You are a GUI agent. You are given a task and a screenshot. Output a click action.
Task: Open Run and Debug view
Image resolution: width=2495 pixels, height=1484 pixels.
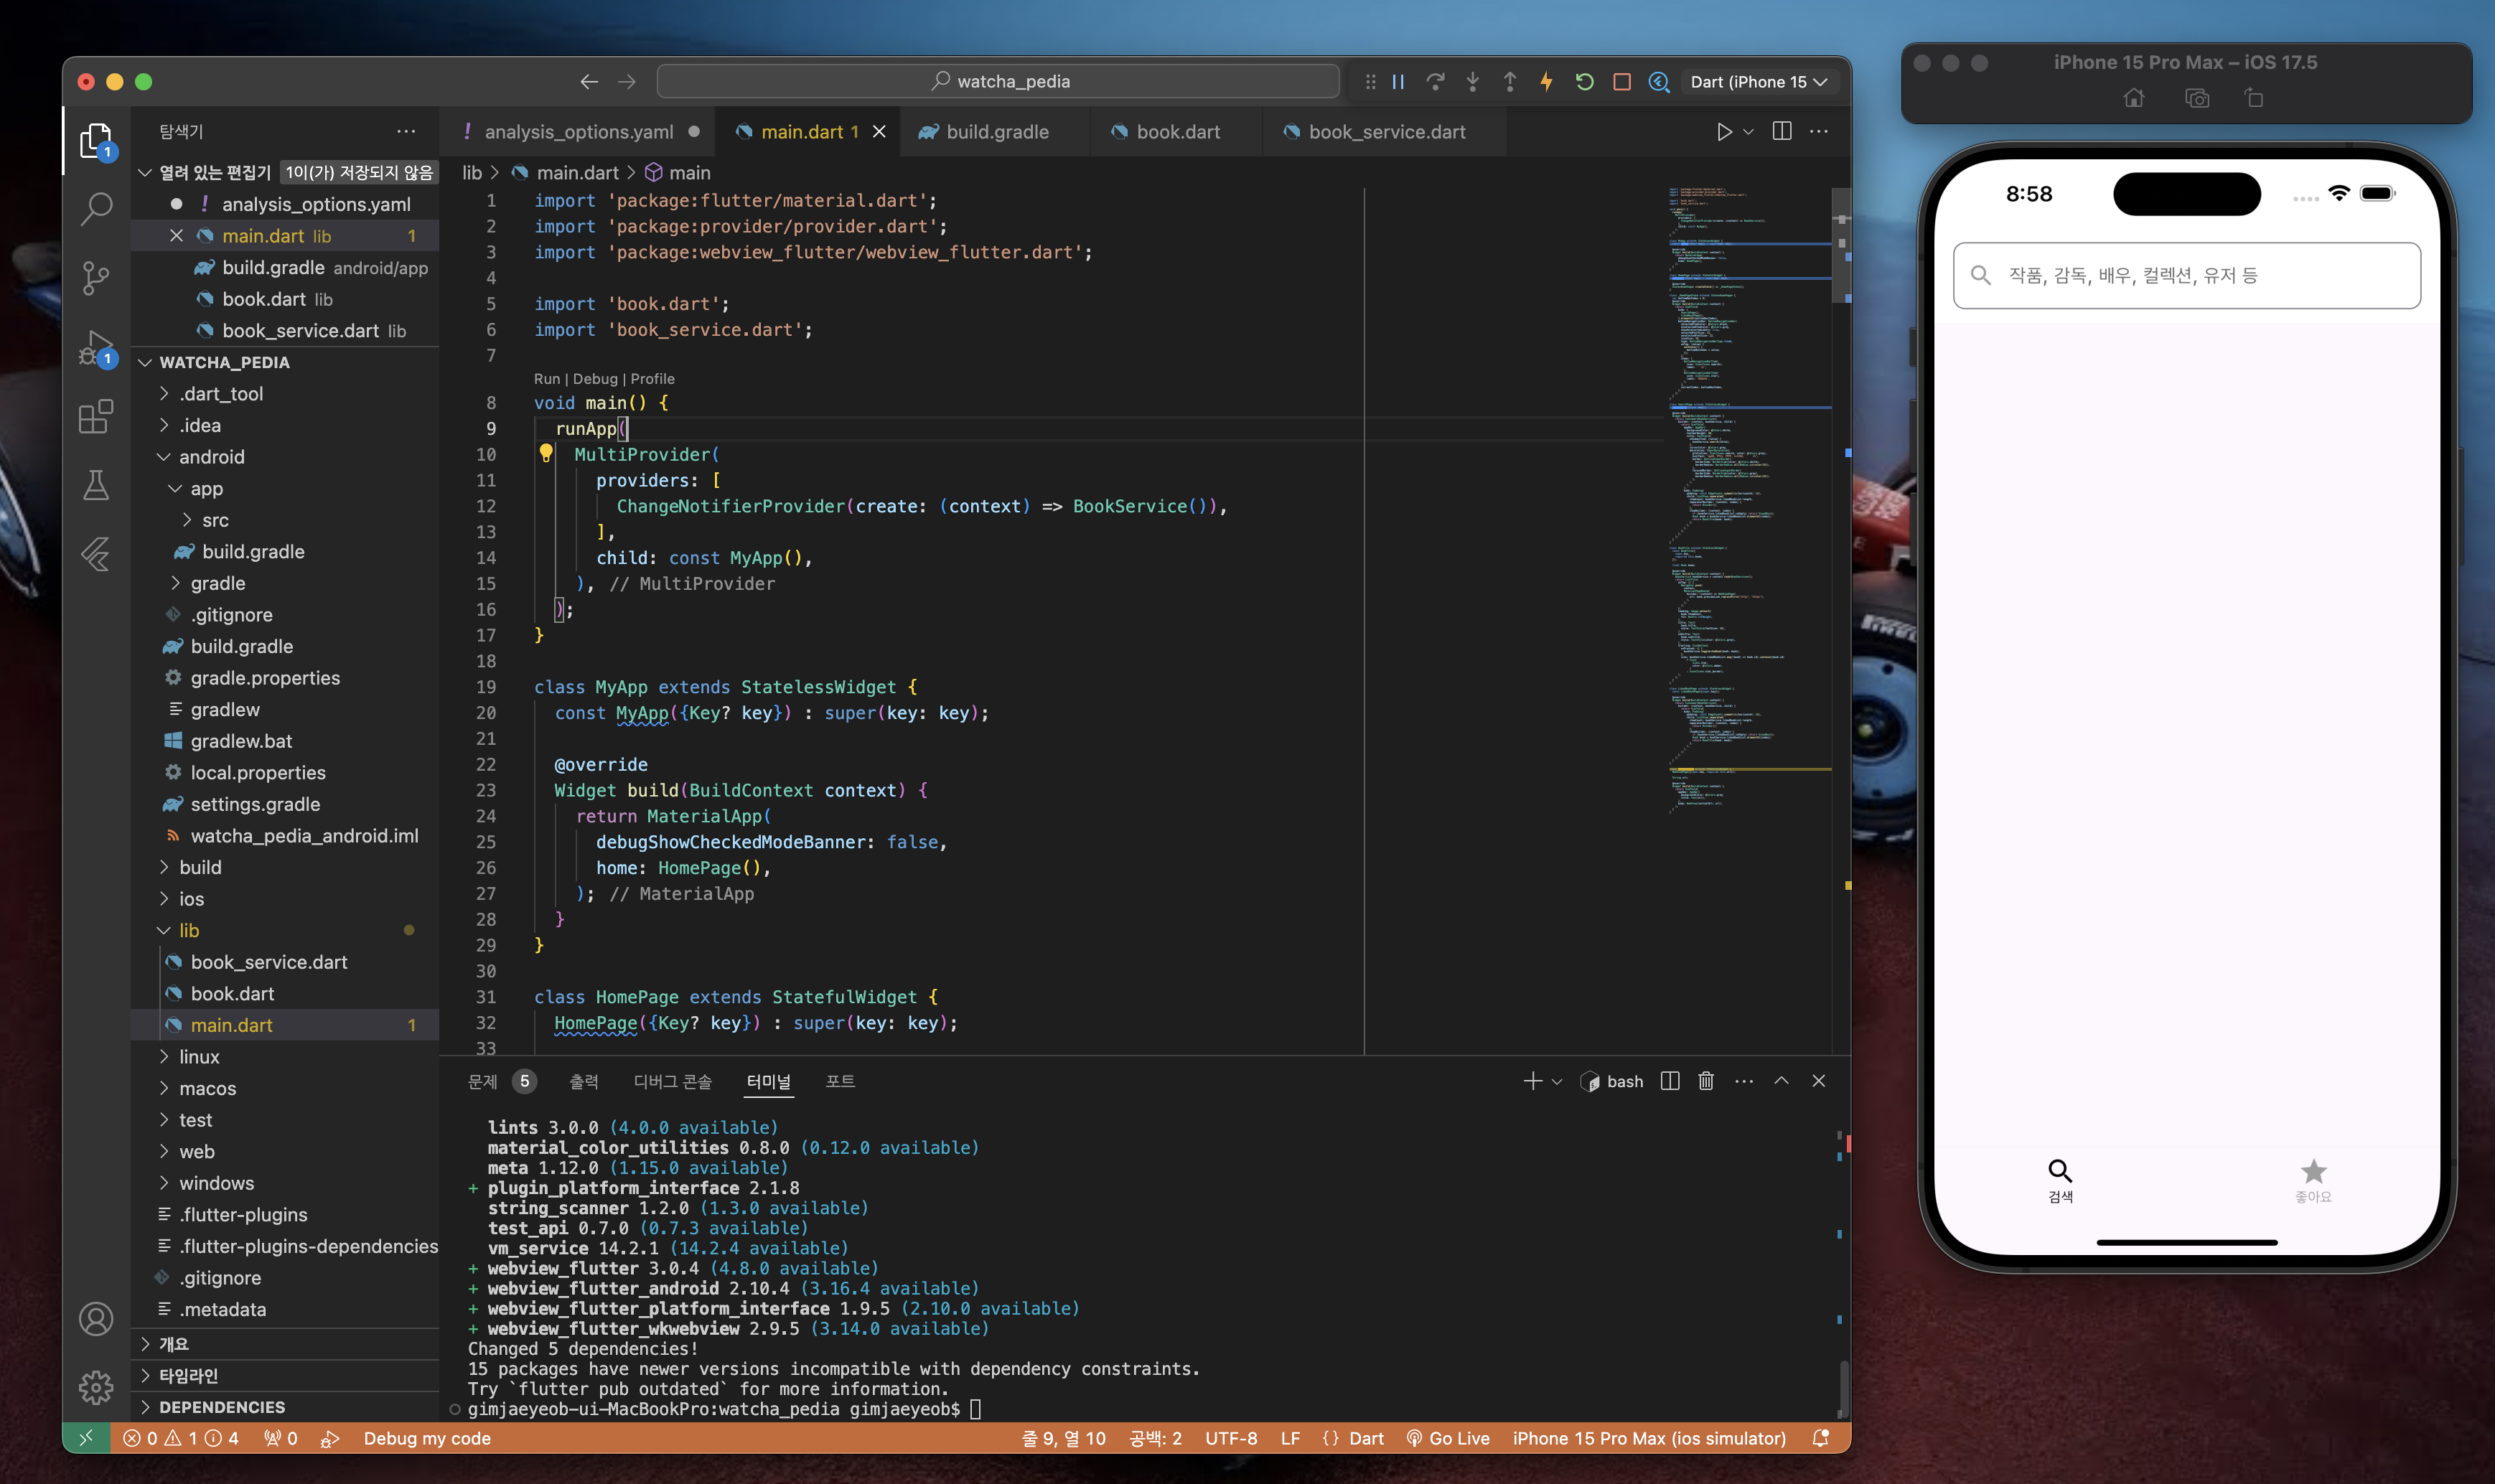point(96,348)
